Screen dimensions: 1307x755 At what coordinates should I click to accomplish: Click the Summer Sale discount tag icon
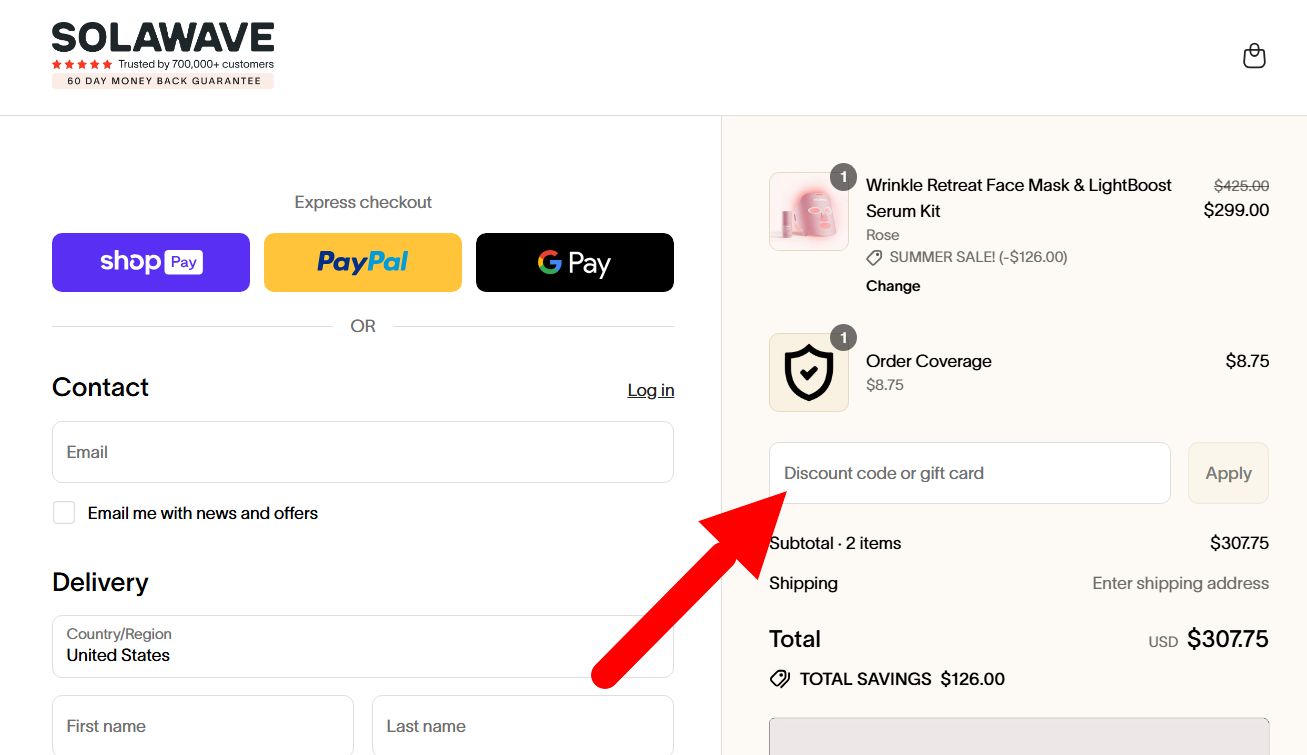(x=874, y=258)
